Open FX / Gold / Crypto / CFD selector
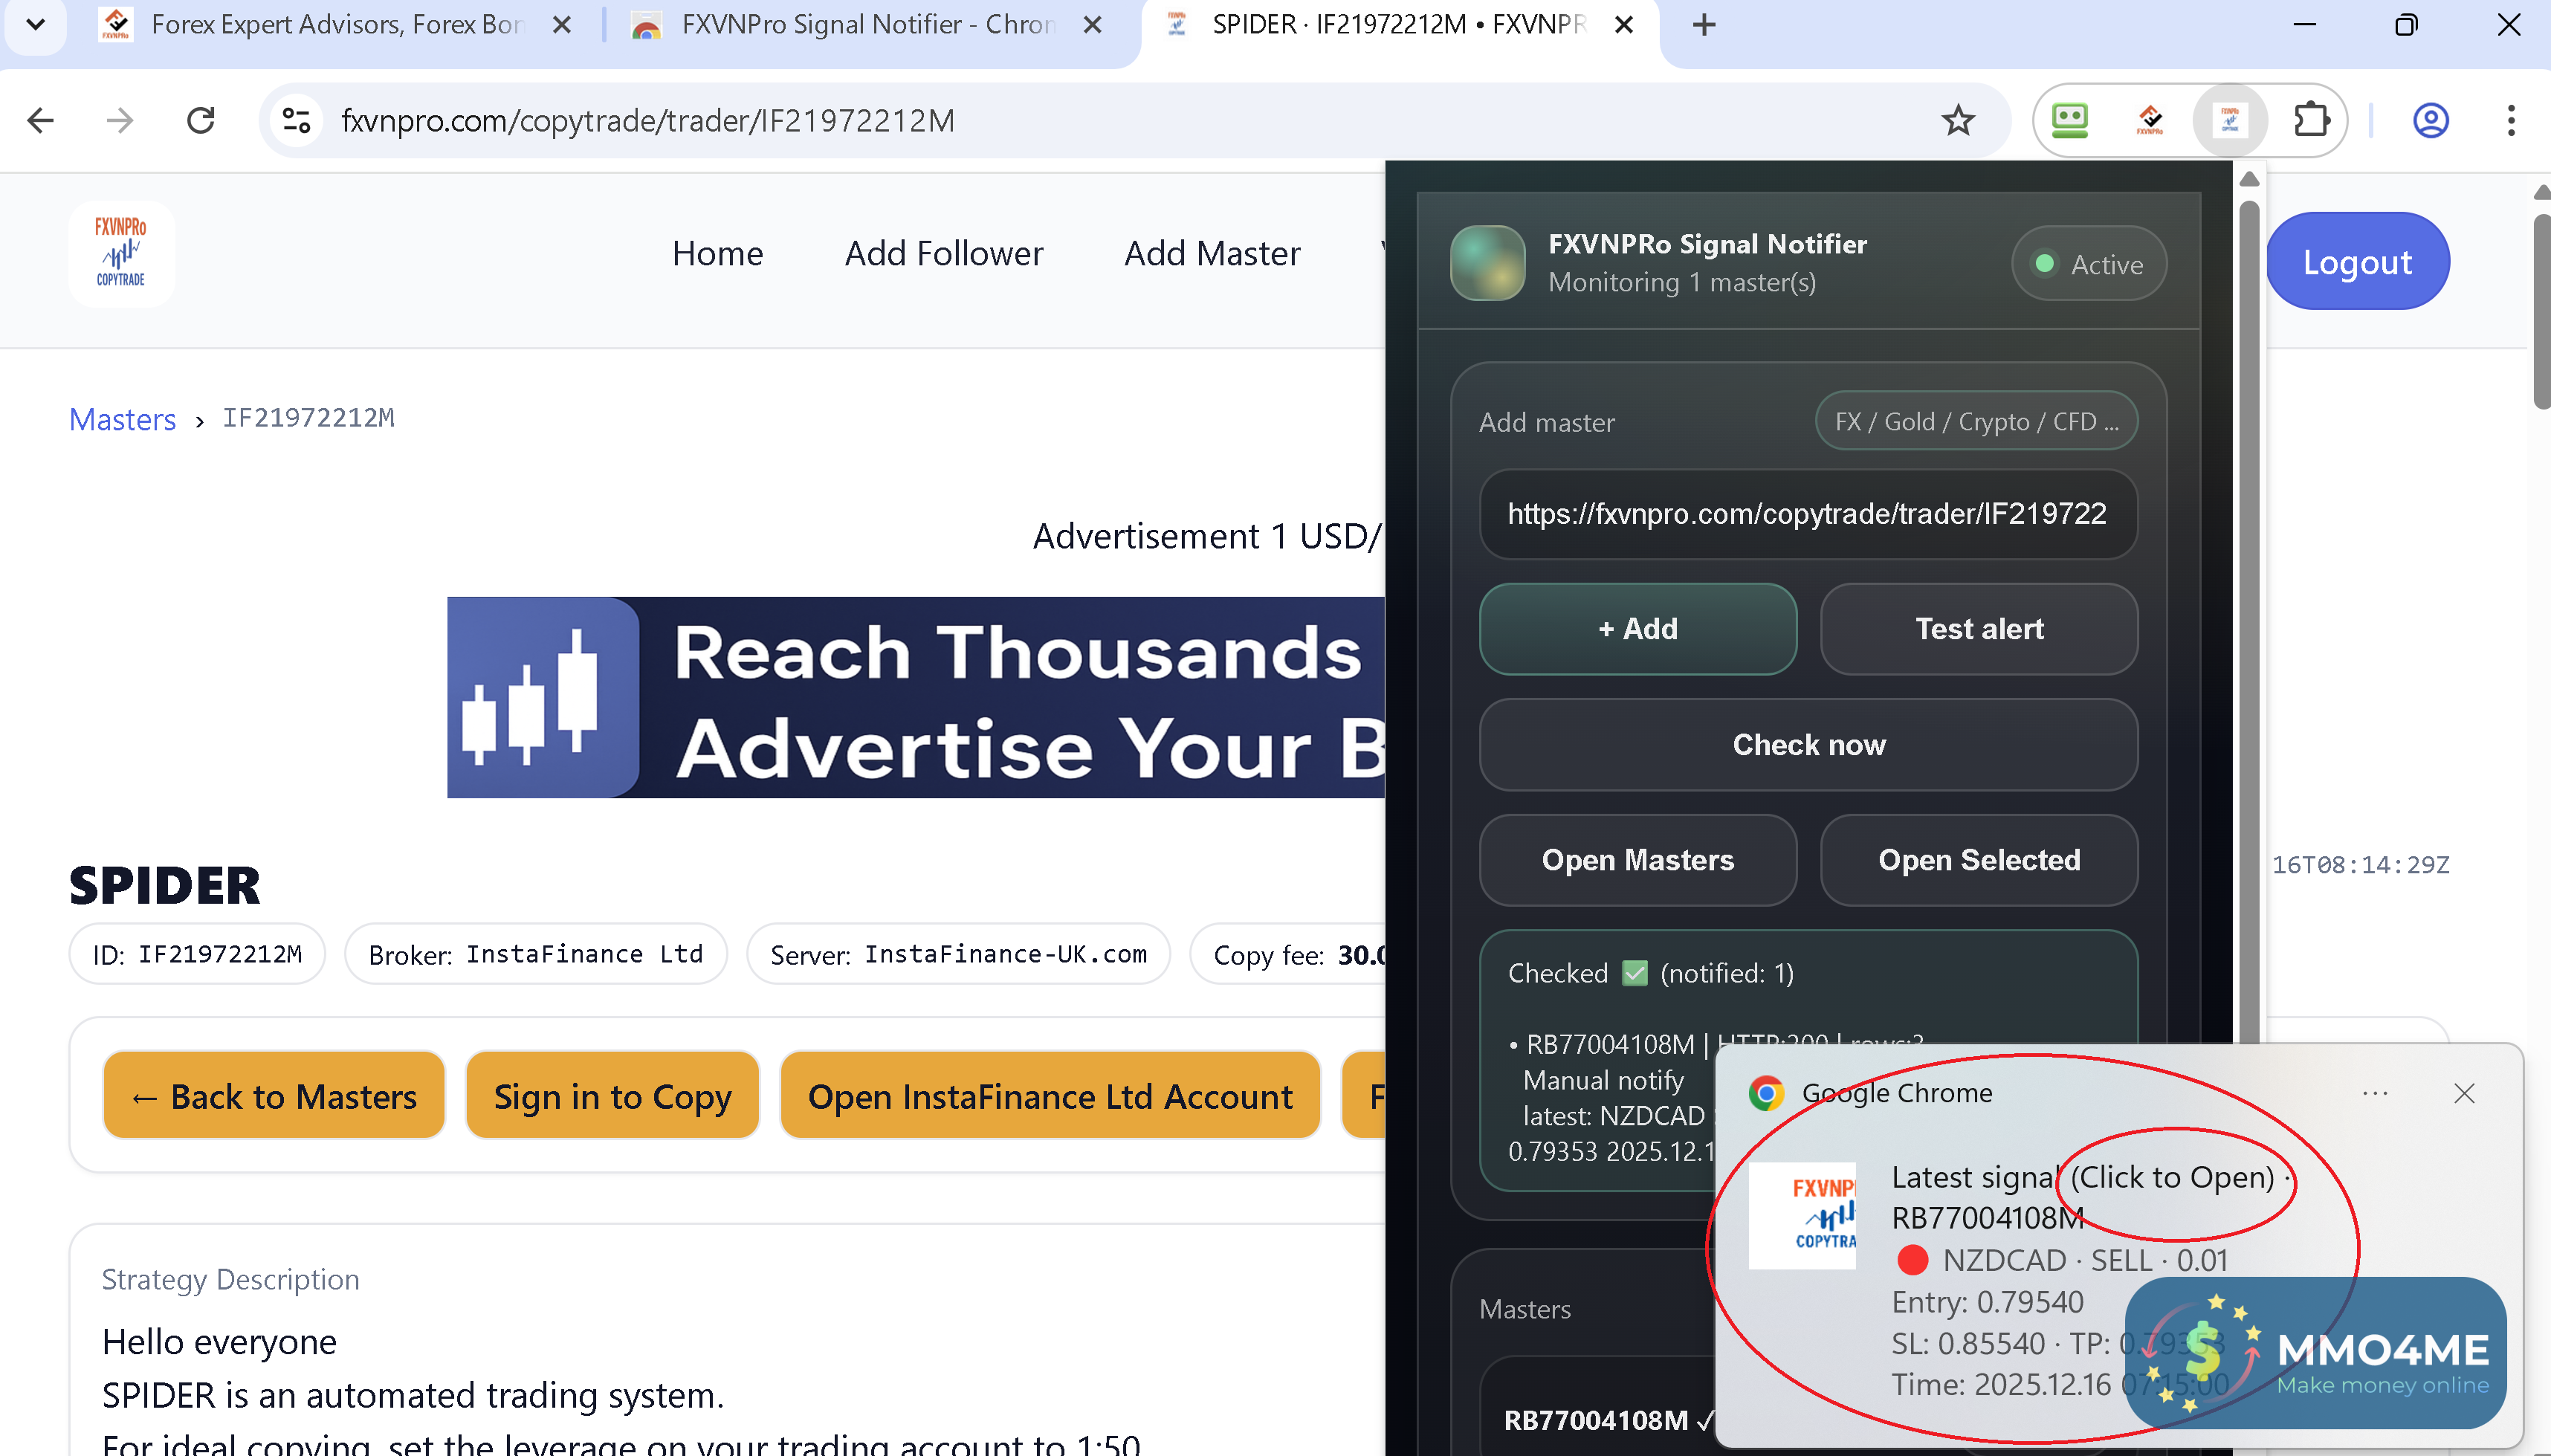Screen dimensions: 2551x1456 click(x=1975, y=421)
